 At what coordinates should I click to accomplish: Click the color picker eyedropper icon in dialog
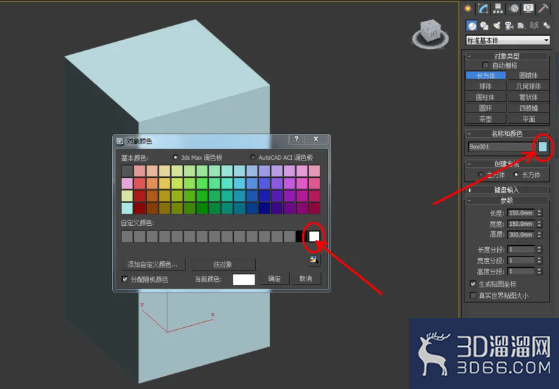(314, 260)
